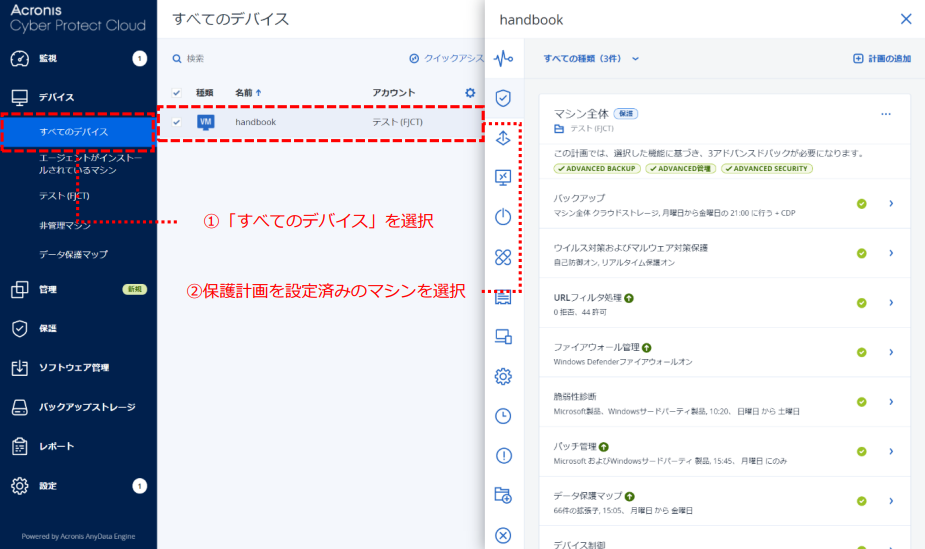
Task: Click the 検索 search field
Action: point(260,59)
